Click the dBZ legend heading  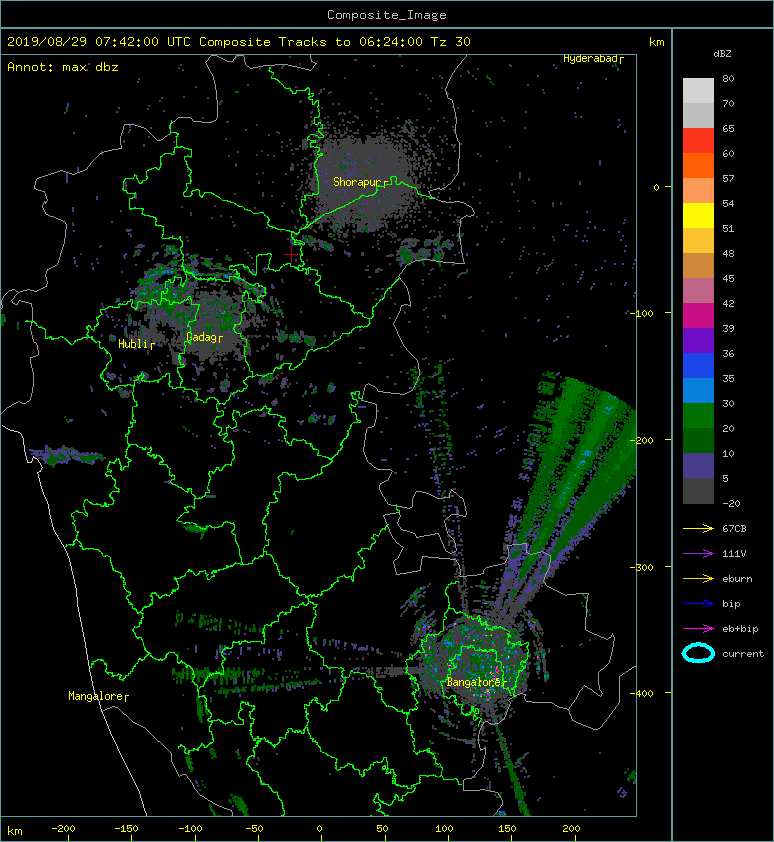pos(722,54)
